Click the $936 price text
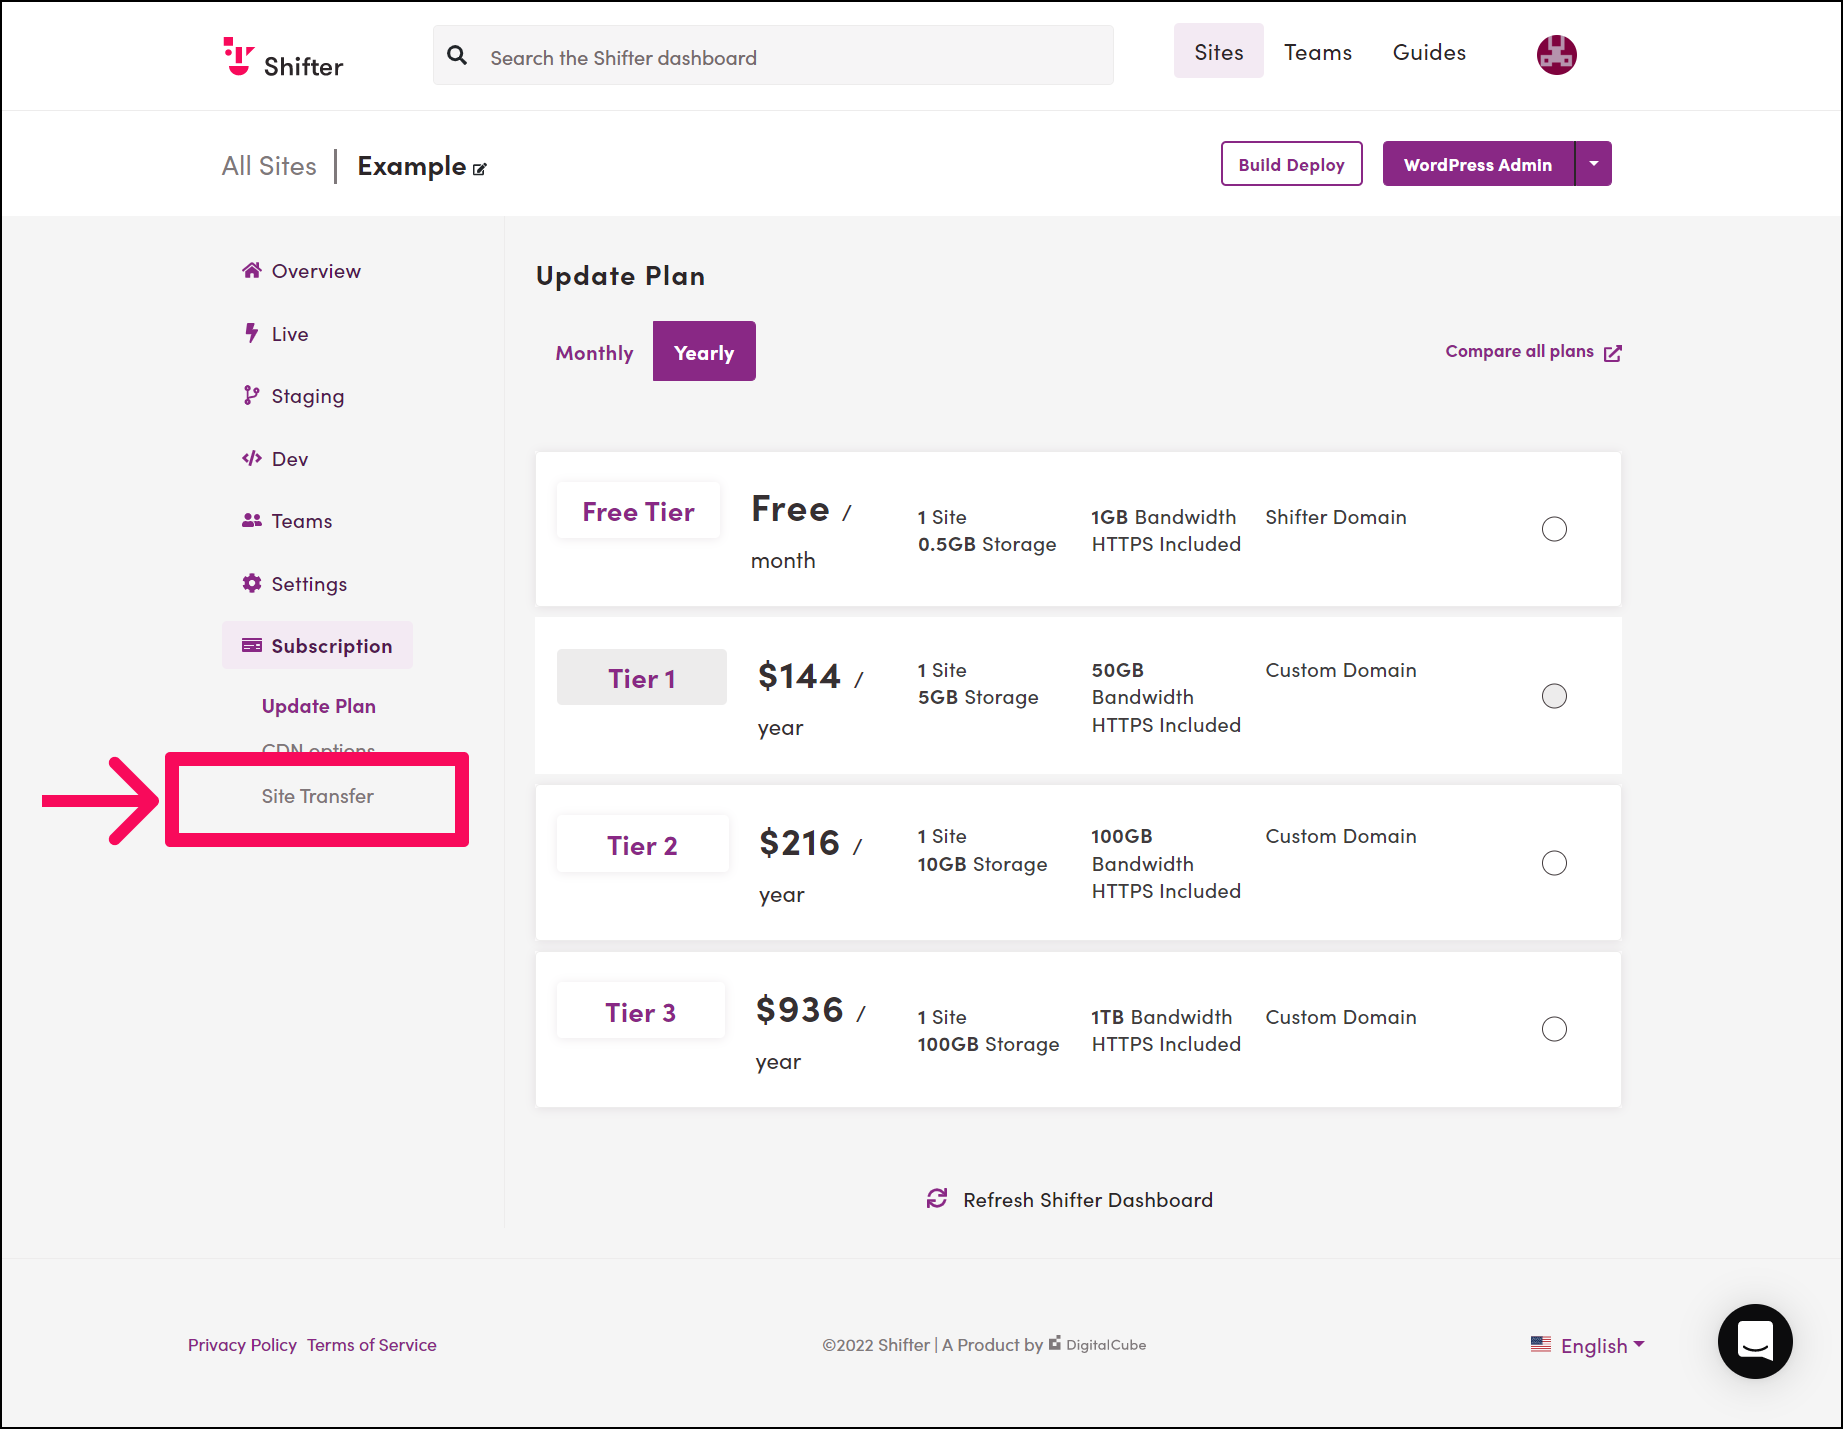1843x1429 pixels. point(799,1010)
